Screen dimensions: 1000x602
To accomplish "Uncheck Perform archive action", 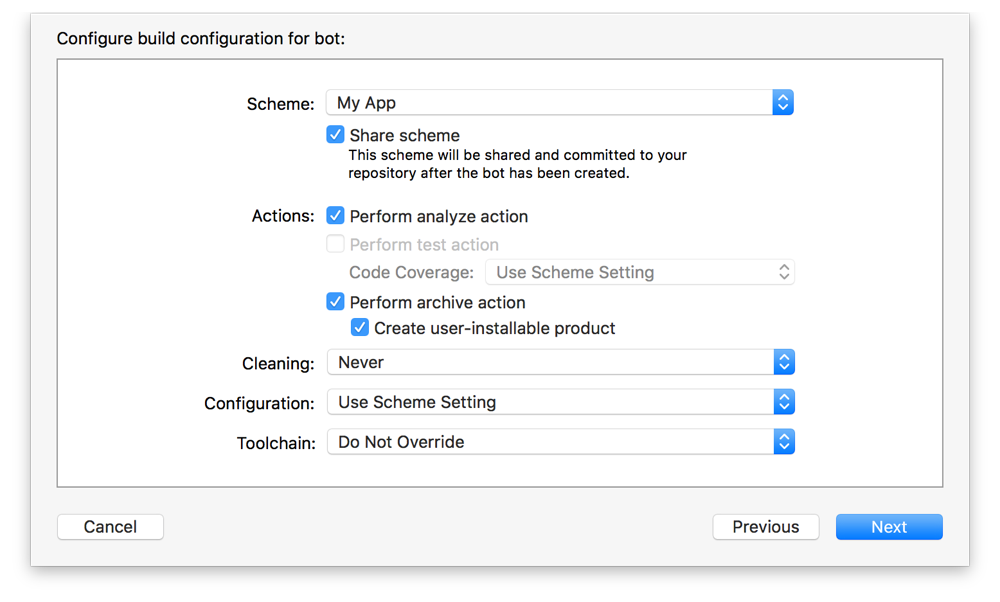I will click(x=335, y=302).
